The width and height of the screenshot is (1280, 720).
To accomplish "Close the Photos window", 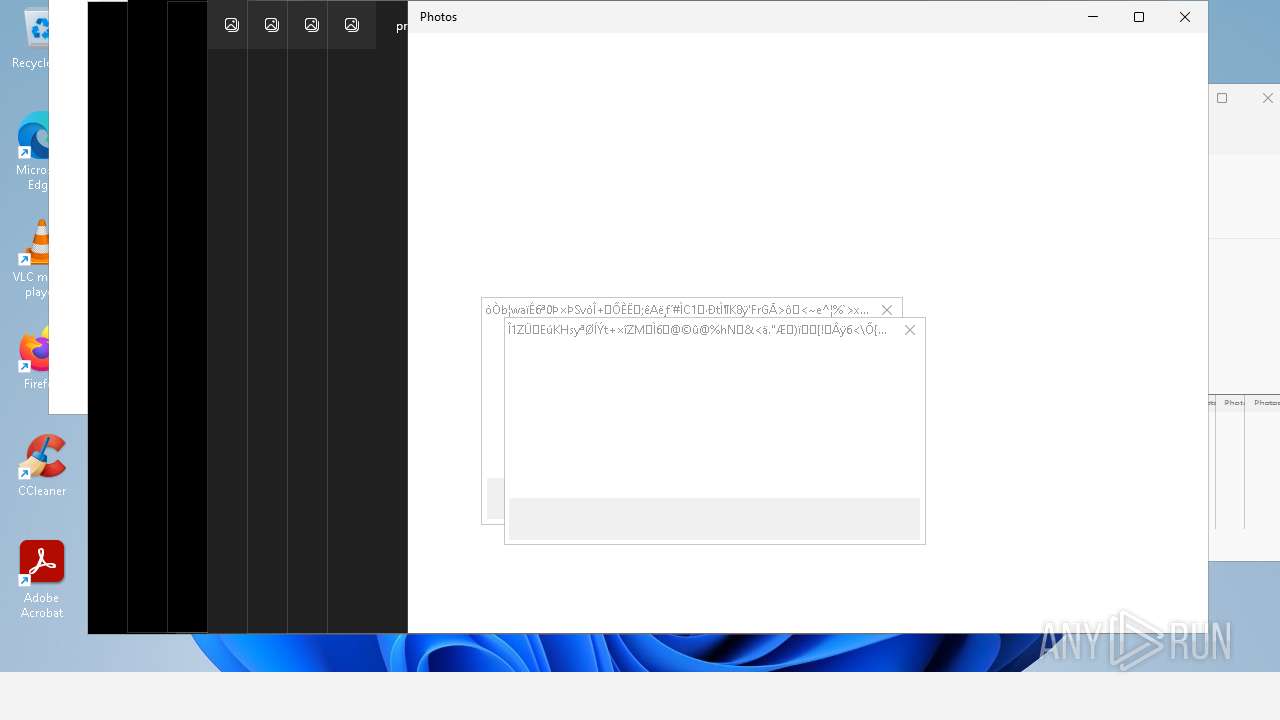I will tap(1185, 17).
